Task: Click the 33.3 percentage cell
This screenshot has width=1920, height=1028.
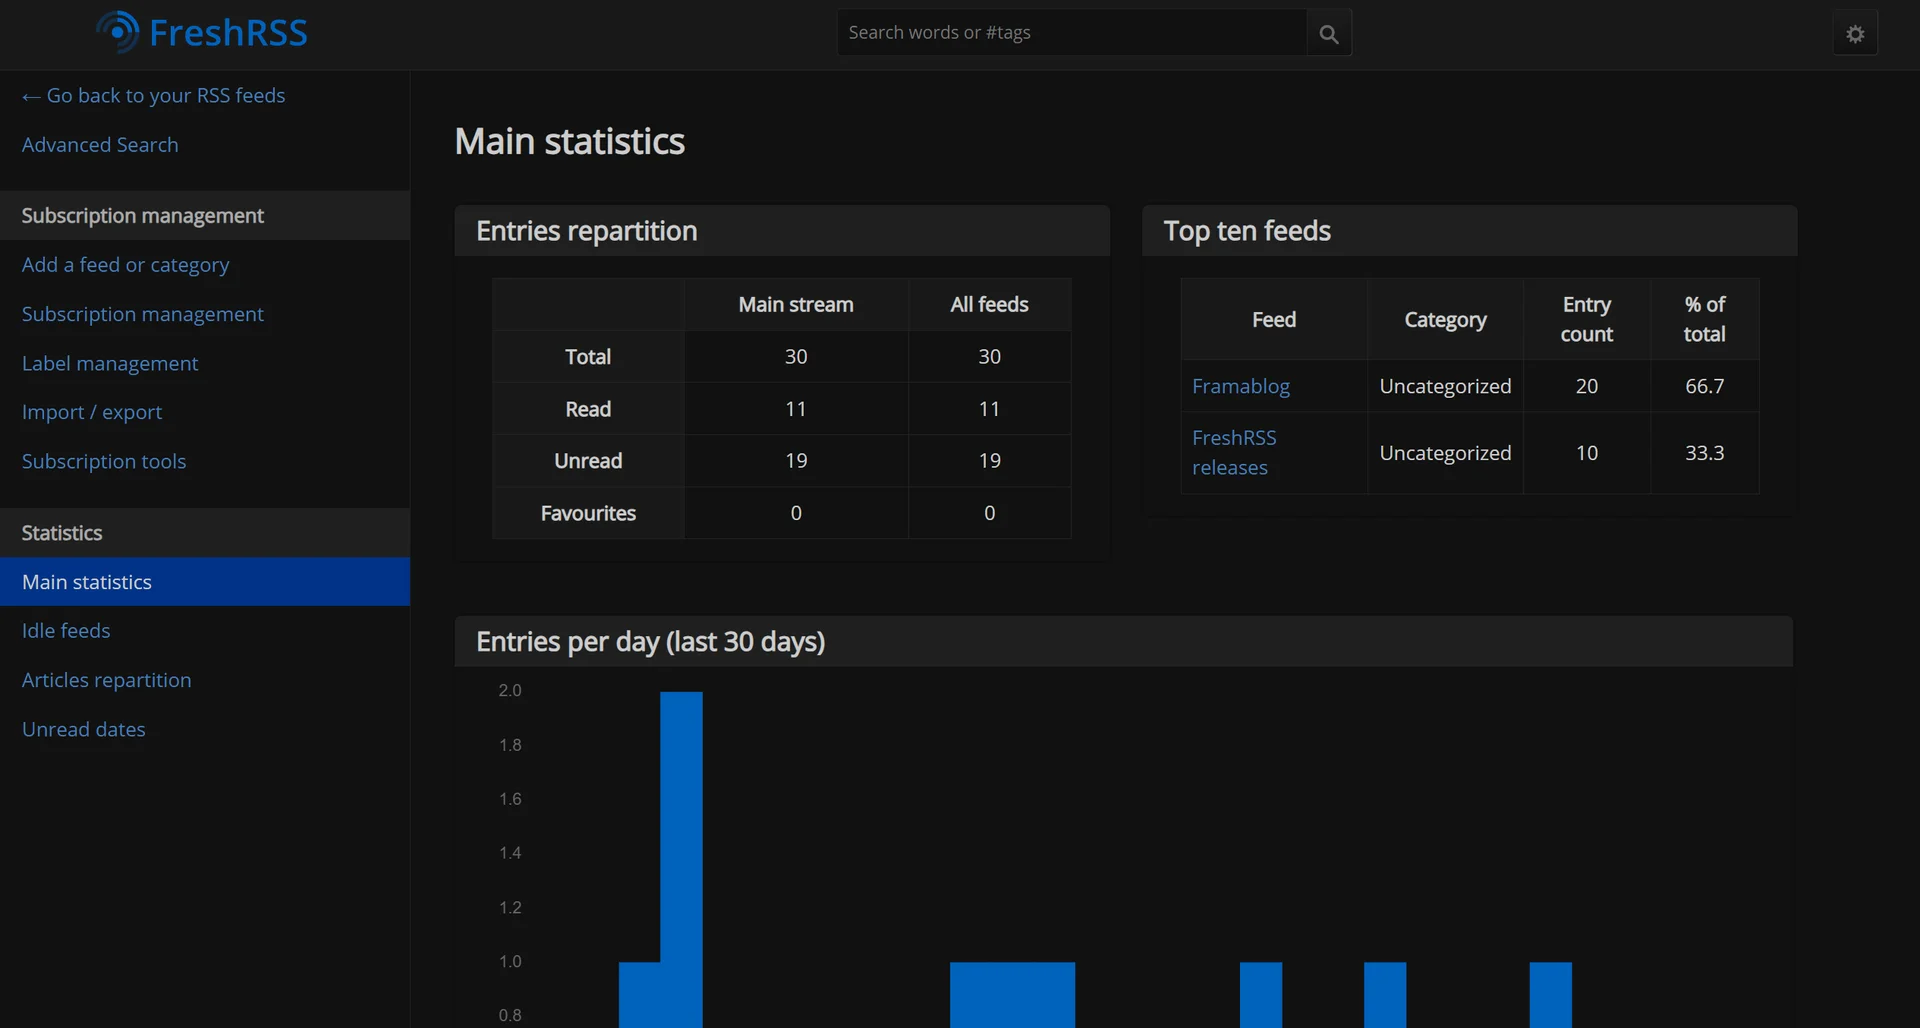Action: 1705,453
